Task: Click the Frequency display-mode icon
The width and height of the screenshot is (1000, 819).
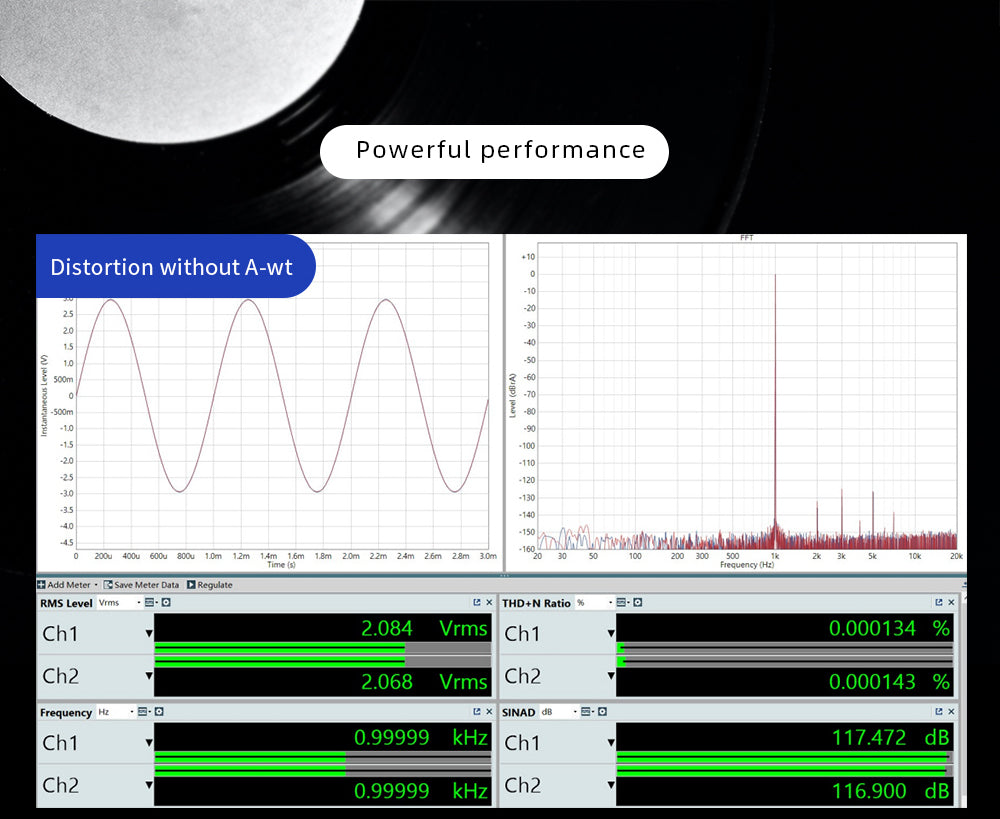Action: coord(143,712)
